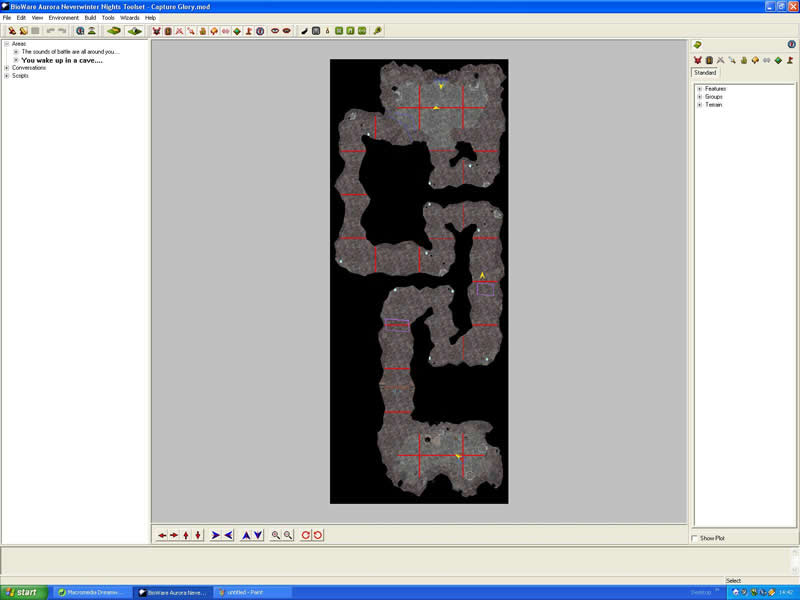The height and width of the screenshot is (600, 800).
Task: Zoom in with first magnifier button
Action: (x=276, y=535)
